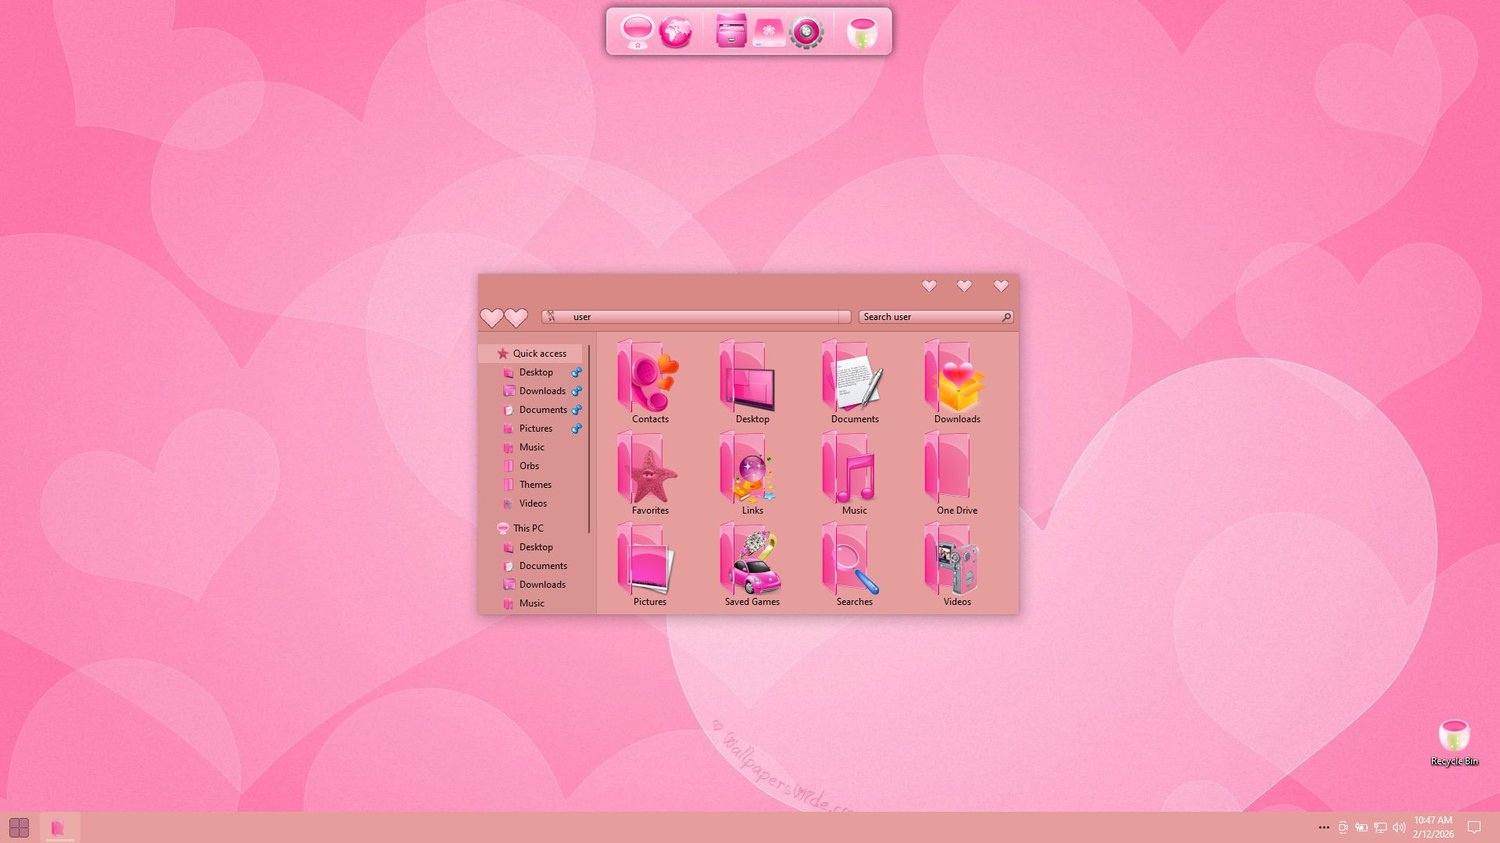Open the address bar history dropdown

pyautogui.click(x=845, y=317)
